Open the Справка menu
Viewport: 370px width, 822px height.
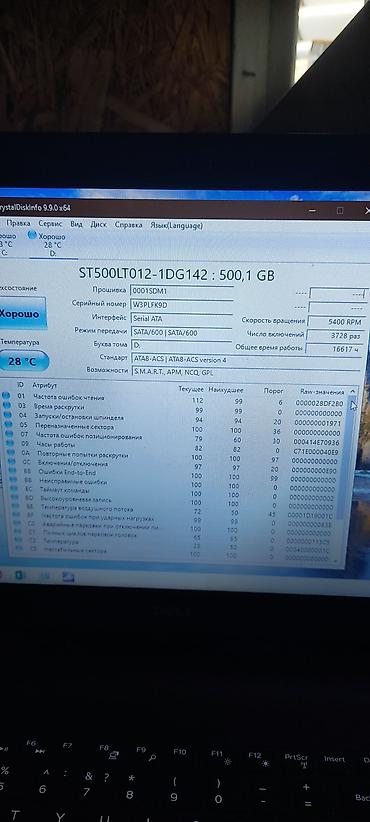(128, 225)
